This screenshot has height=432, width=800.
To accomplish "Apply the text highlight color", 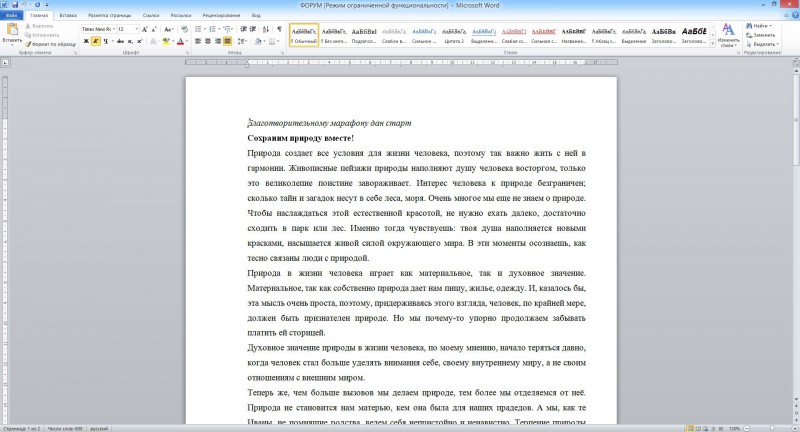I will coord(166,41).
